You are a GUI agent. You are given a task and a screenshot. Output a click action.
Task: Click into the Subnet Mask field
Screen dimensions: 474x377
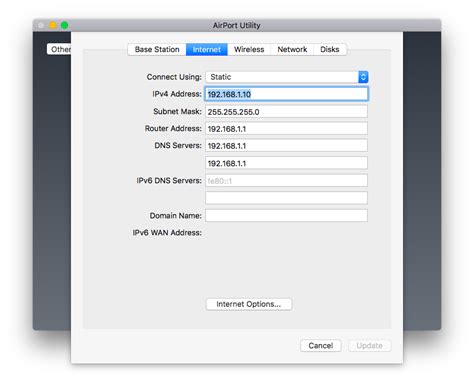286,112
